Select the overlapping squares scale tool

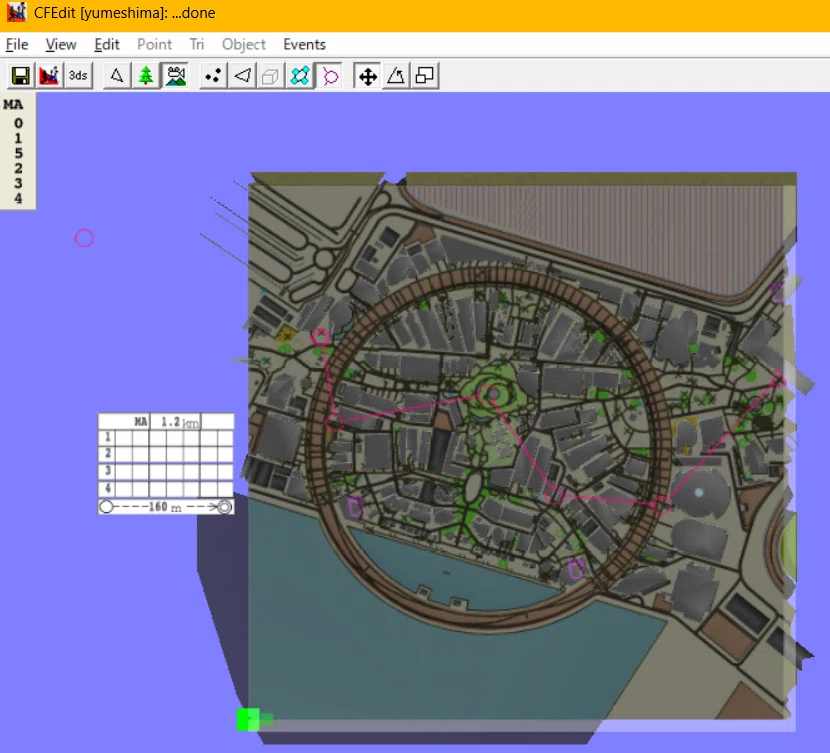[425, 76]
